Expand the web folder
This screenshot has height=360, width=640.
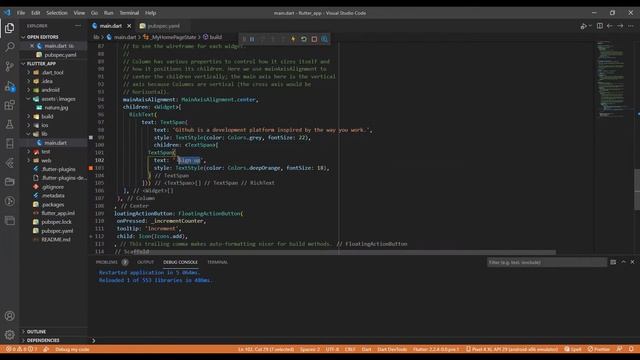[x=29, y=160]
